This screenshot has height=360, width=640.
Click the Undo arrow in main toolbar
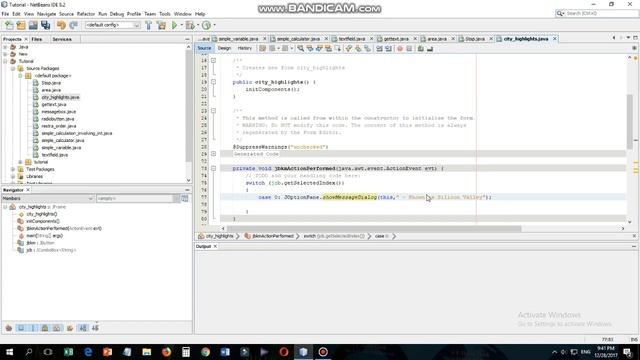coord(61,25)
